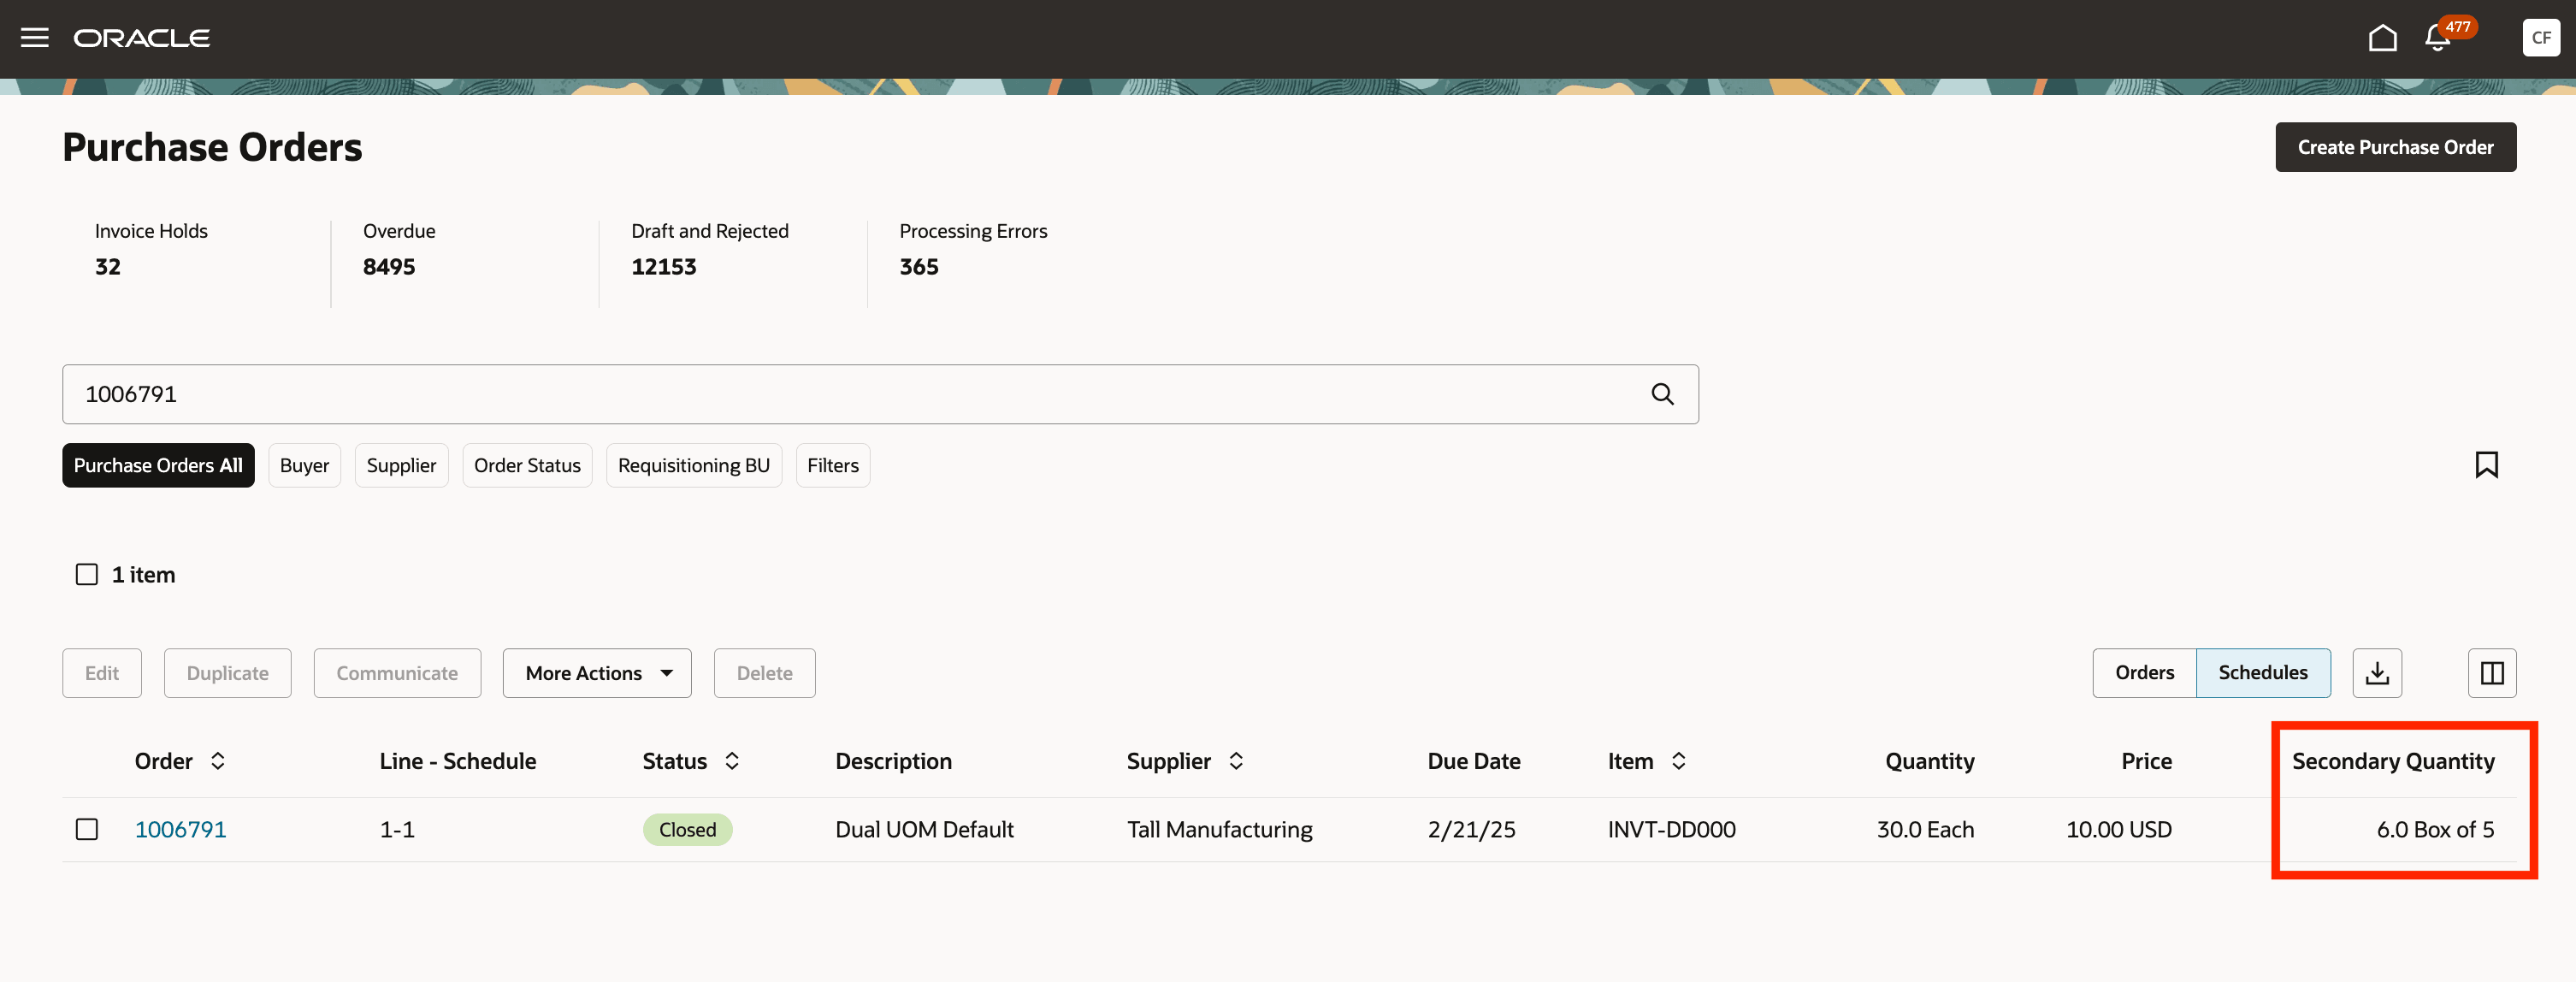Viewport: 2576px width, 982px height.
Task: Open the hamburger navigation menu
Action: [35, 38]
